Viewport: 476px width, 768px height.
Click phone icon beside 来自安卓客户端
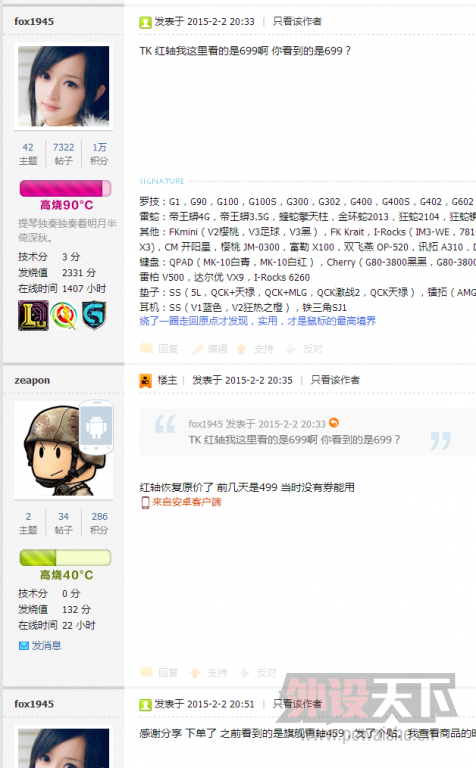click(x=145, y=503)
